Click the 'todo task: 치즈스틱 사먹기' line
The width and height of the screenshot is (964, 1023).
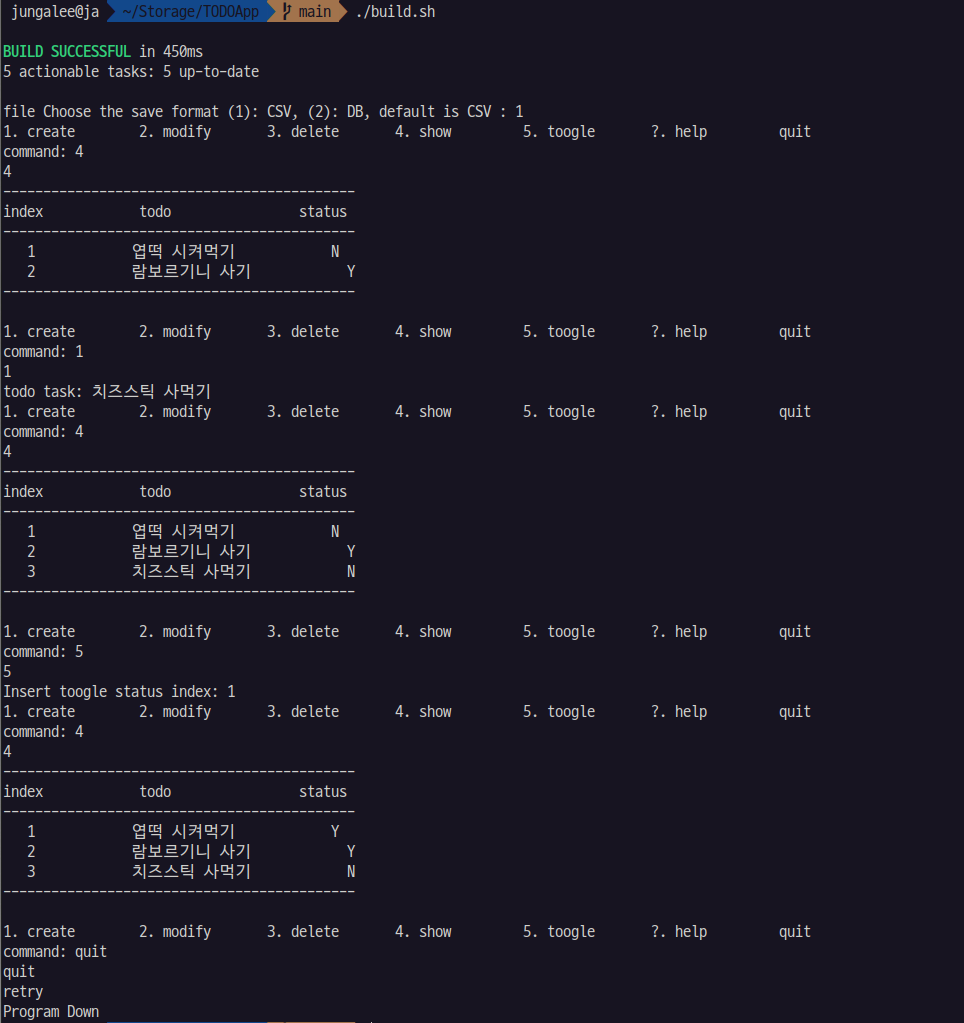pos(107,391)
